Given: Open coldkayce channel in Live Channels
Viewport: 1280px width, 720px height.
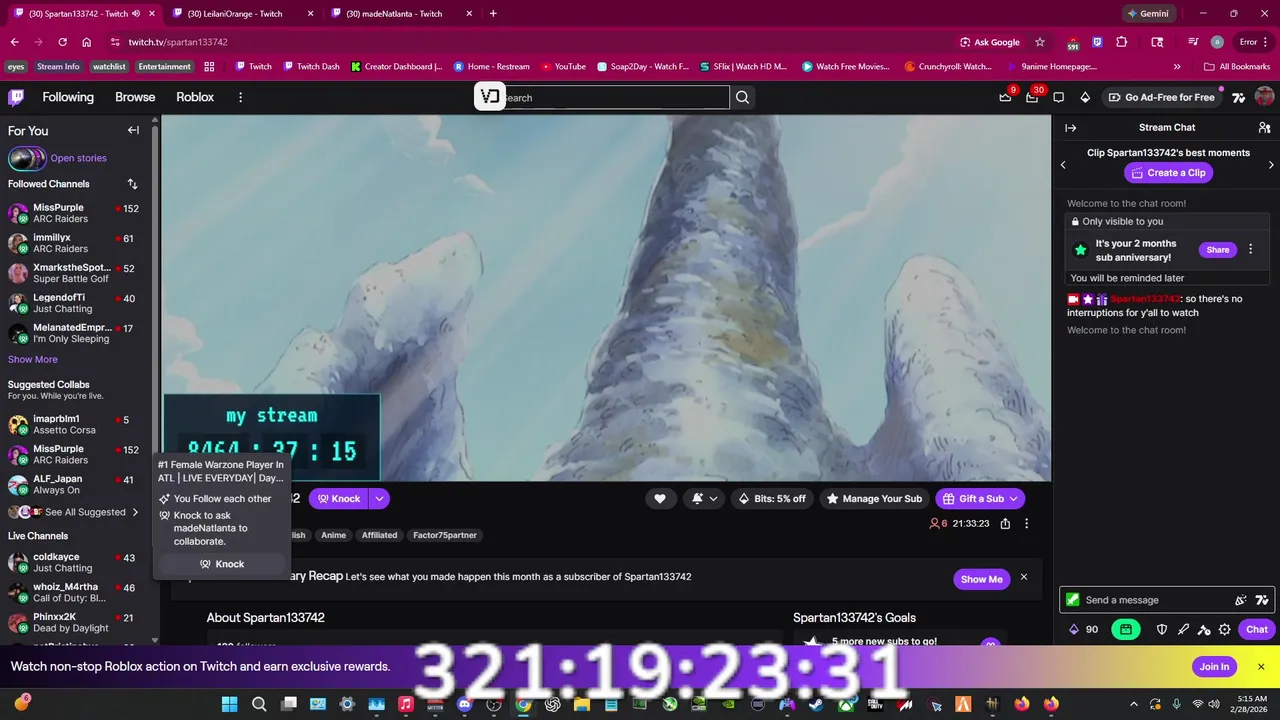Looking at the screenshot, I should 75,562.
